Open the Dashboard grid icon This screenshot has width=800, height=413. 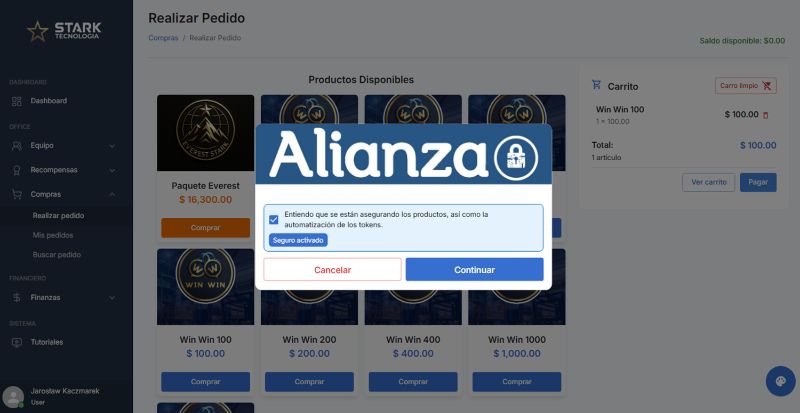click(x=16, y=101)
